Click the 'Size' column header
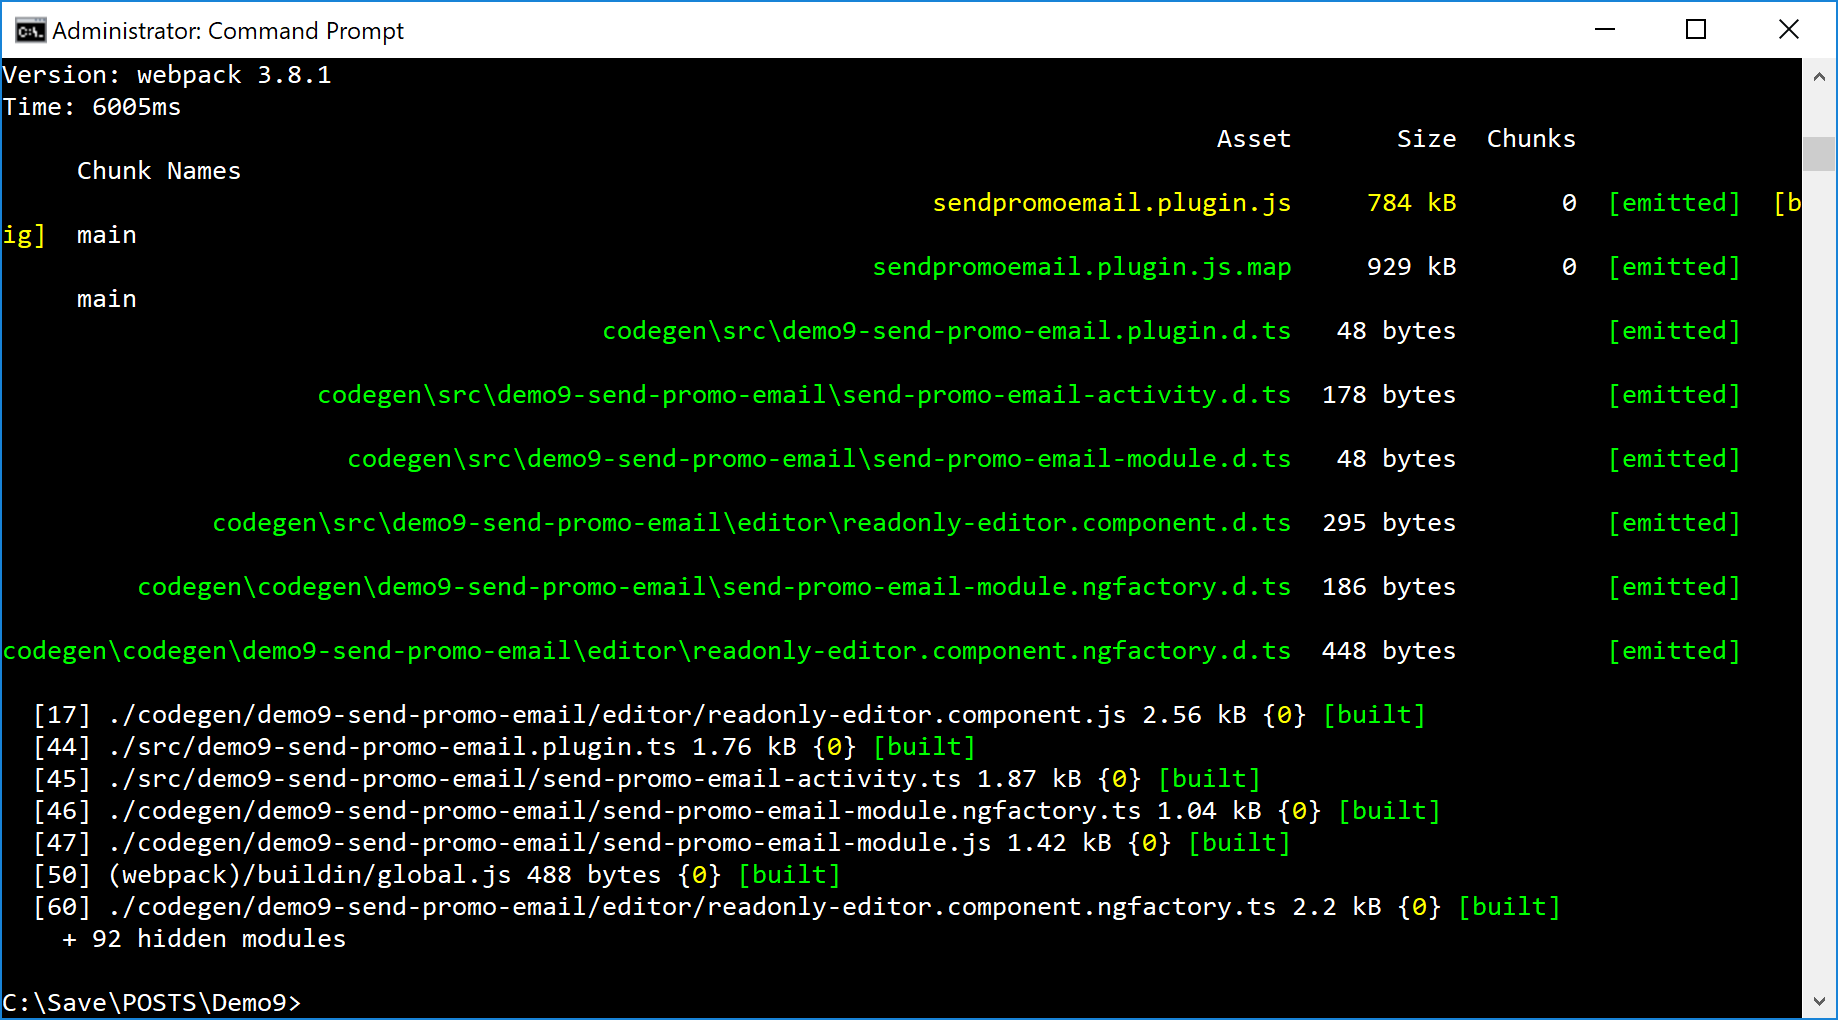This screenshot has height=1020, width=1838. click(x=1426, y=139)
